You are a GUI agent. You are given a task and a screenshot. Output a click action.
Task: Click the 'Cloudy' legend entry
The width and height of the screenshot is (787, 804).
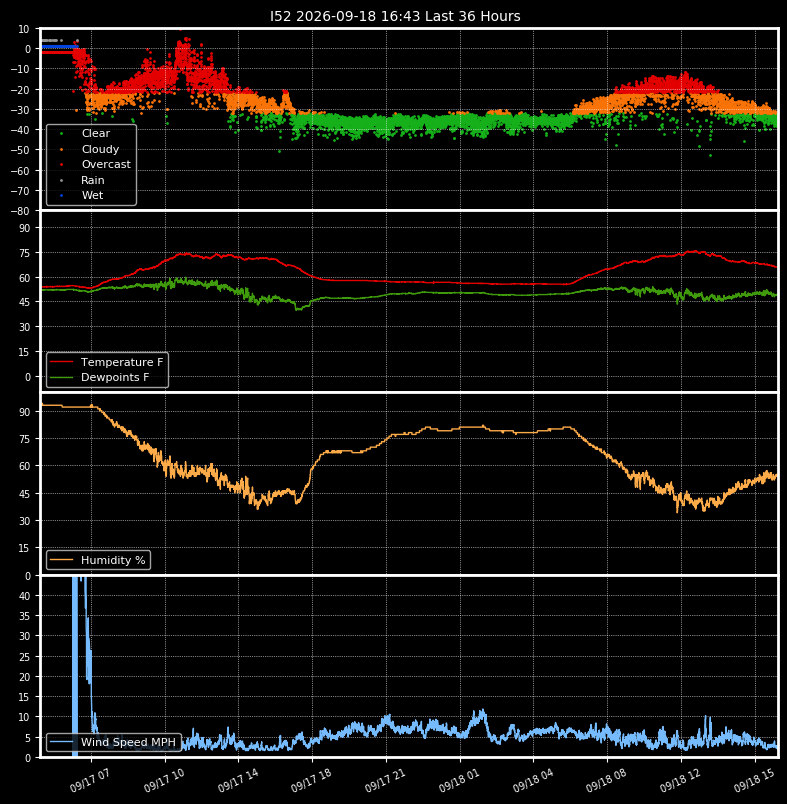coord(100,149)
